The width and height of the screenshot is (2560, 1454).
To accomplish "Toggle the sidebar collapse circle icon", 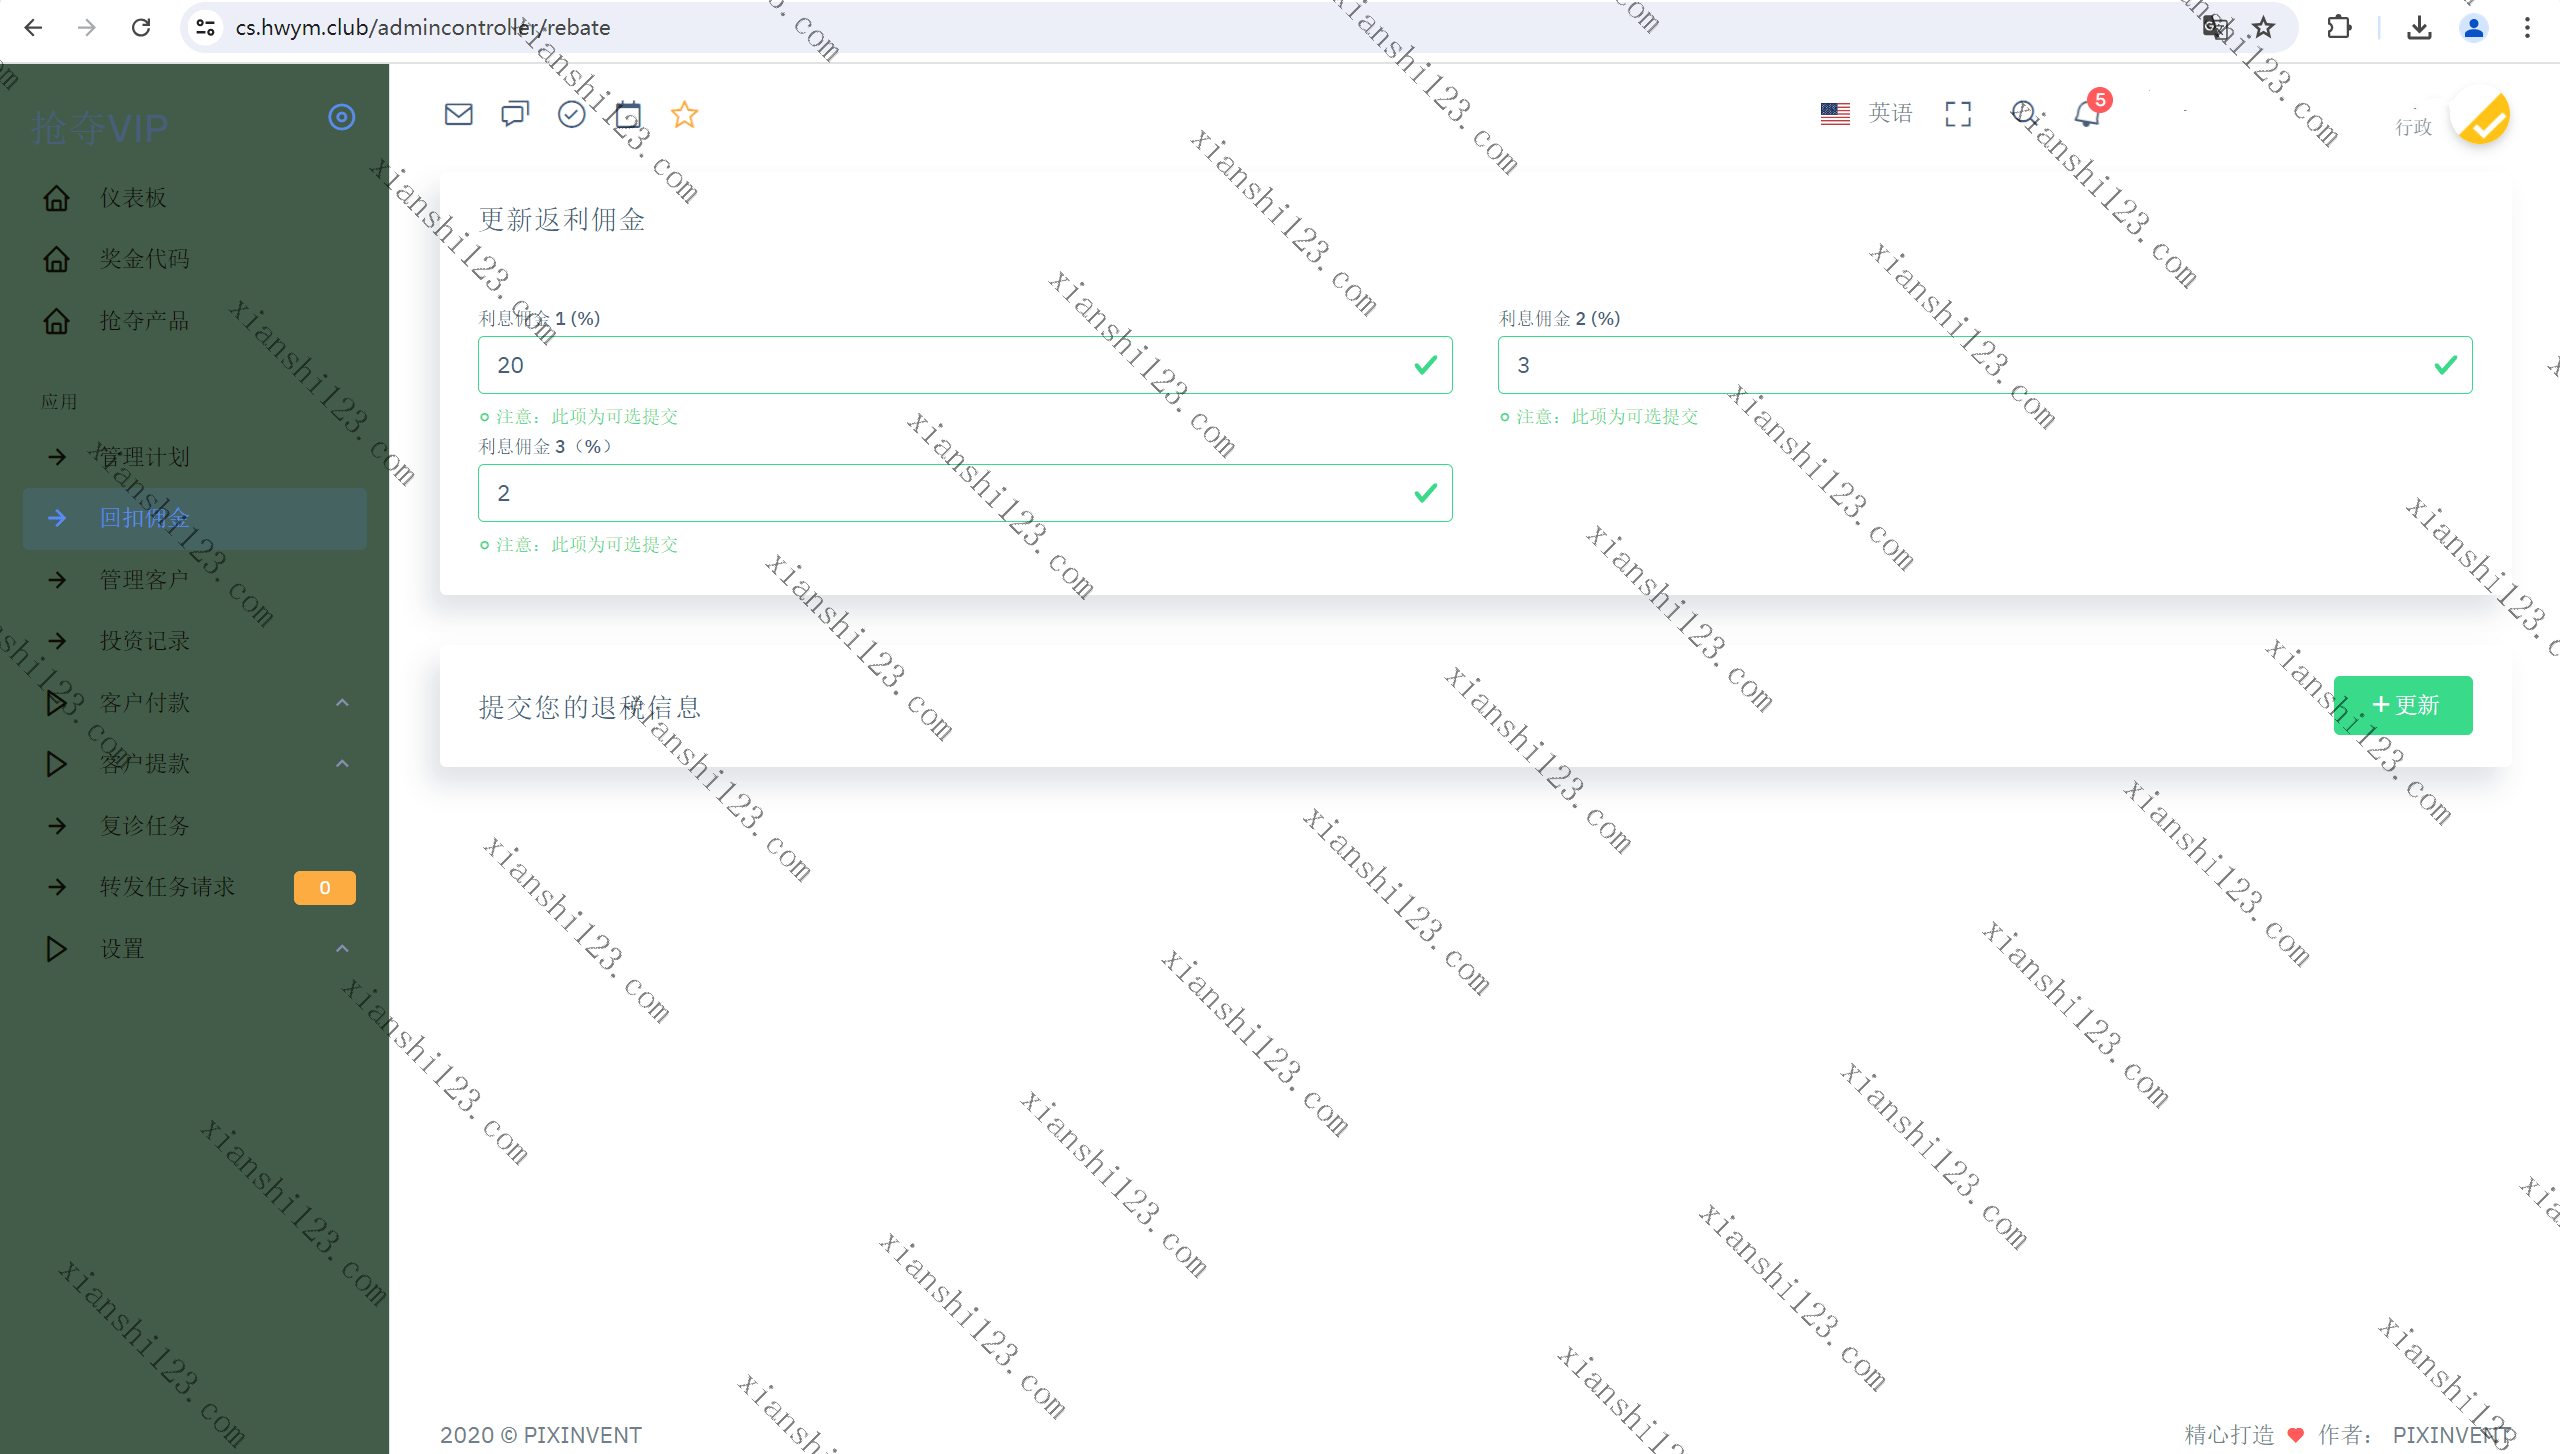I will 342,118.
